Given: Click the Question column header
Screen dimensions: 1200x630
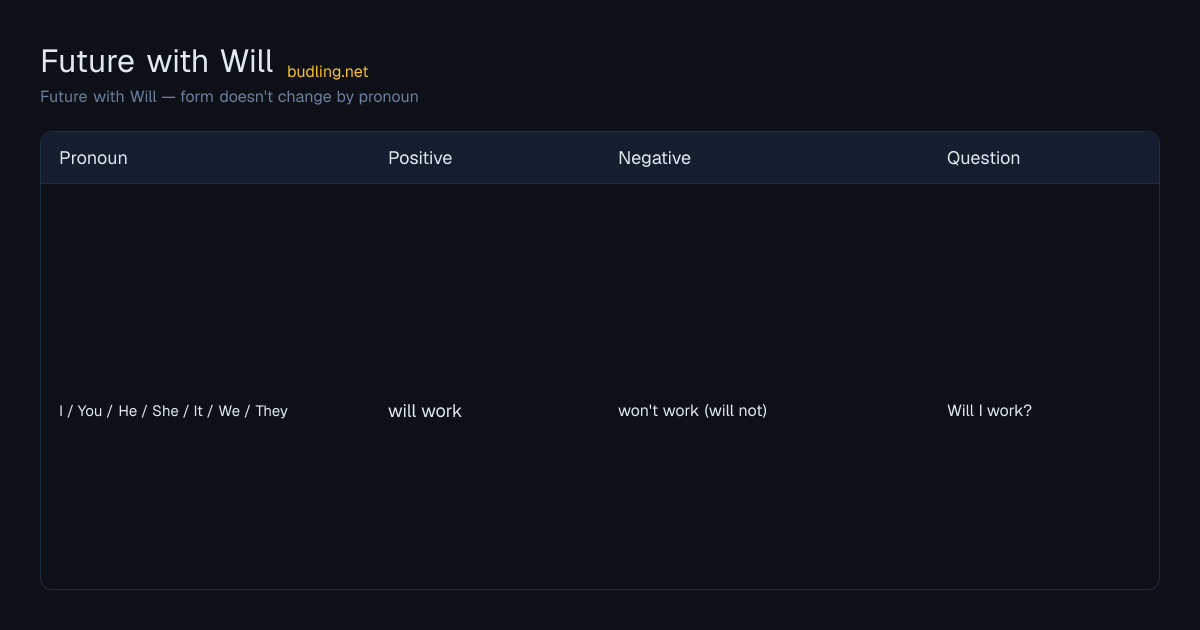Looking at the screenshot, I should coord(983,158).
